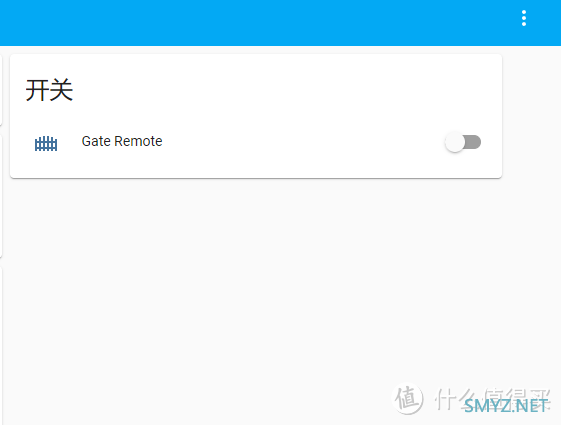Open Gate Remote entity details via its name

[122, 141]
